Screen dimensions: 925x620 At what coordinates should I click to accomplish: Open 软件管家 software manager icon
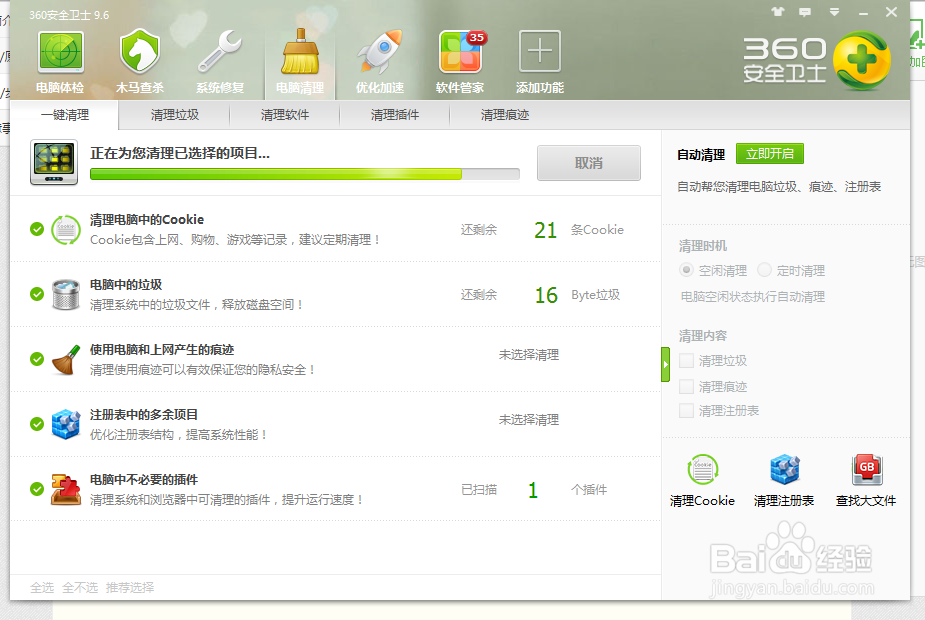click(x=461, y=52)
